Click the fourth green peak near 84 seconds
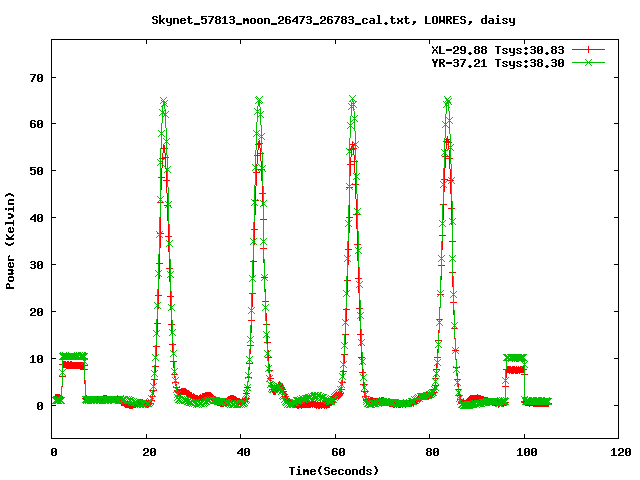 click(x=448, y=100)
